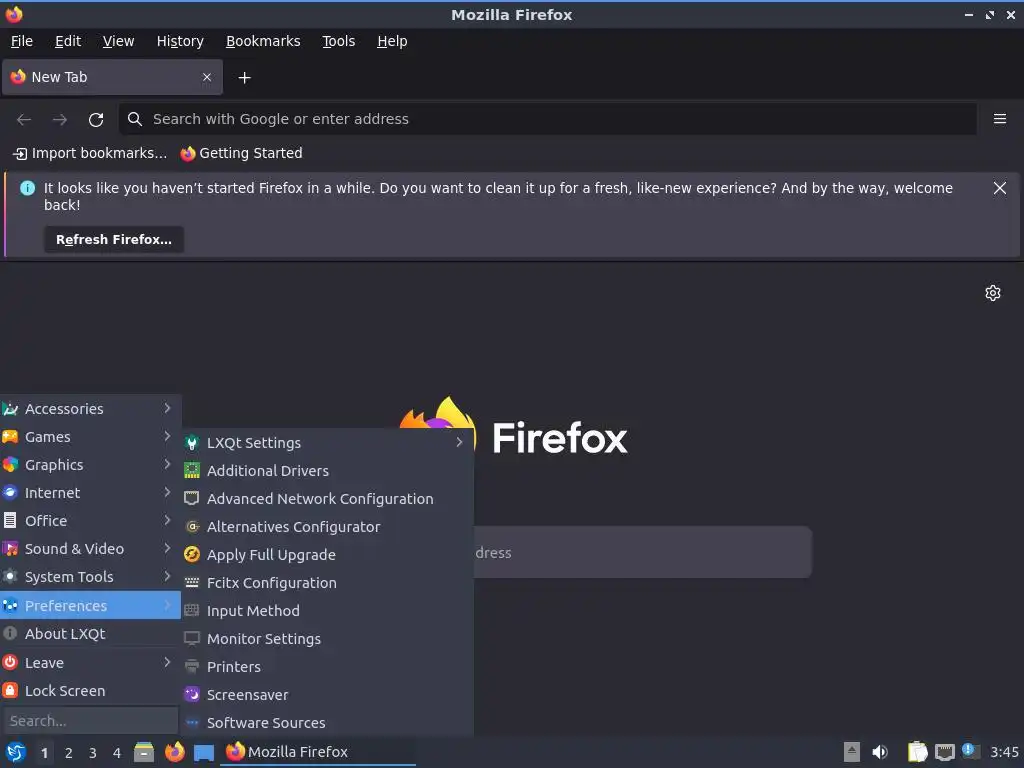Click the Graphics category icon

[x=10, y=465]
